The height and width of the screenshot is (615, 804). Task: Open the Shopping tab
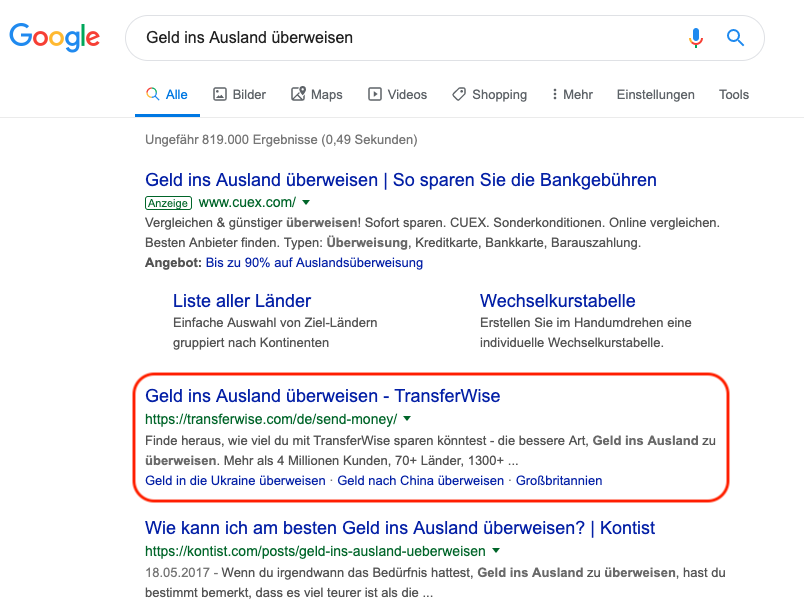[x=489, y=94]
